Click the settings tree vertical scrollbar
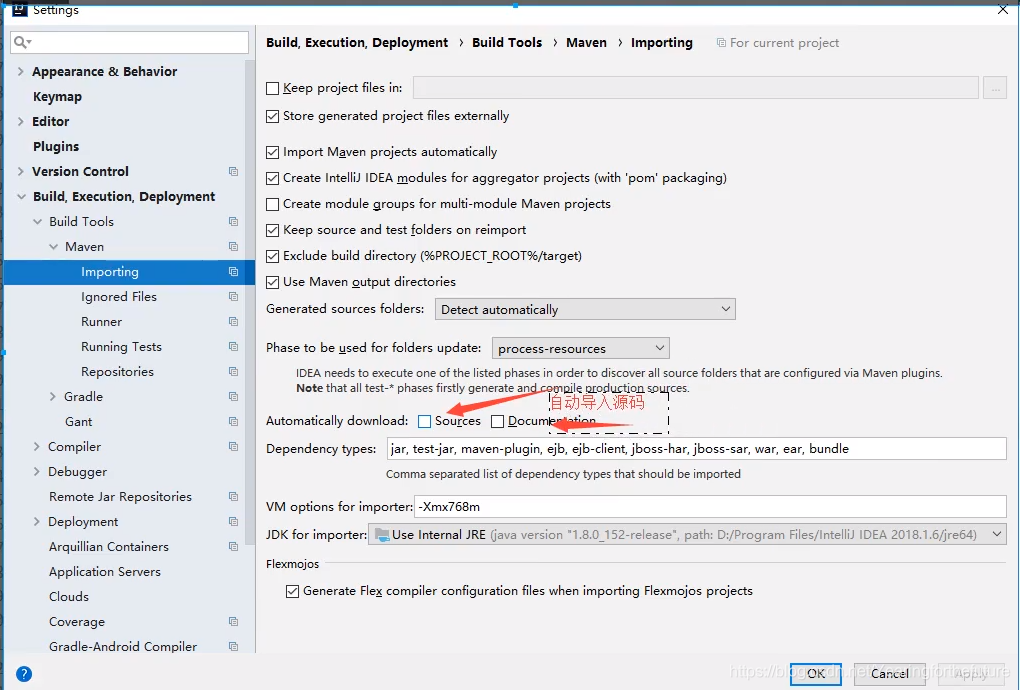The image size is (1020, 690). click(250, 302)
